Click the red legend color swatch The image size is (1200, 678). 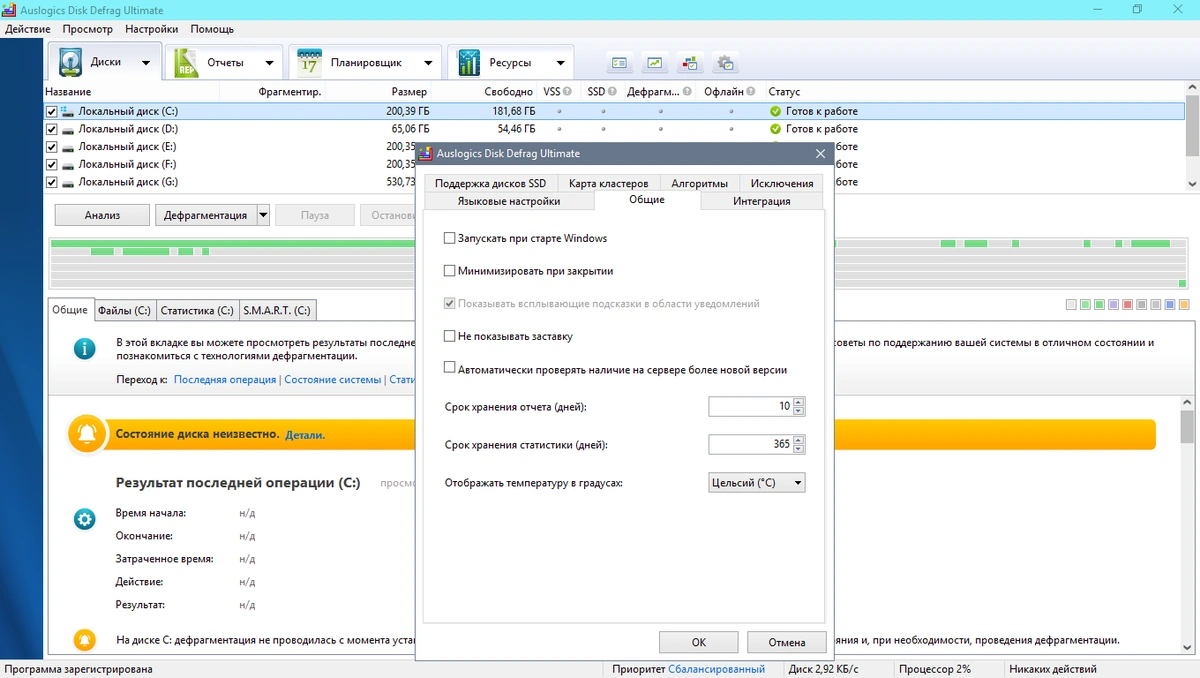tap(1128, 305)
